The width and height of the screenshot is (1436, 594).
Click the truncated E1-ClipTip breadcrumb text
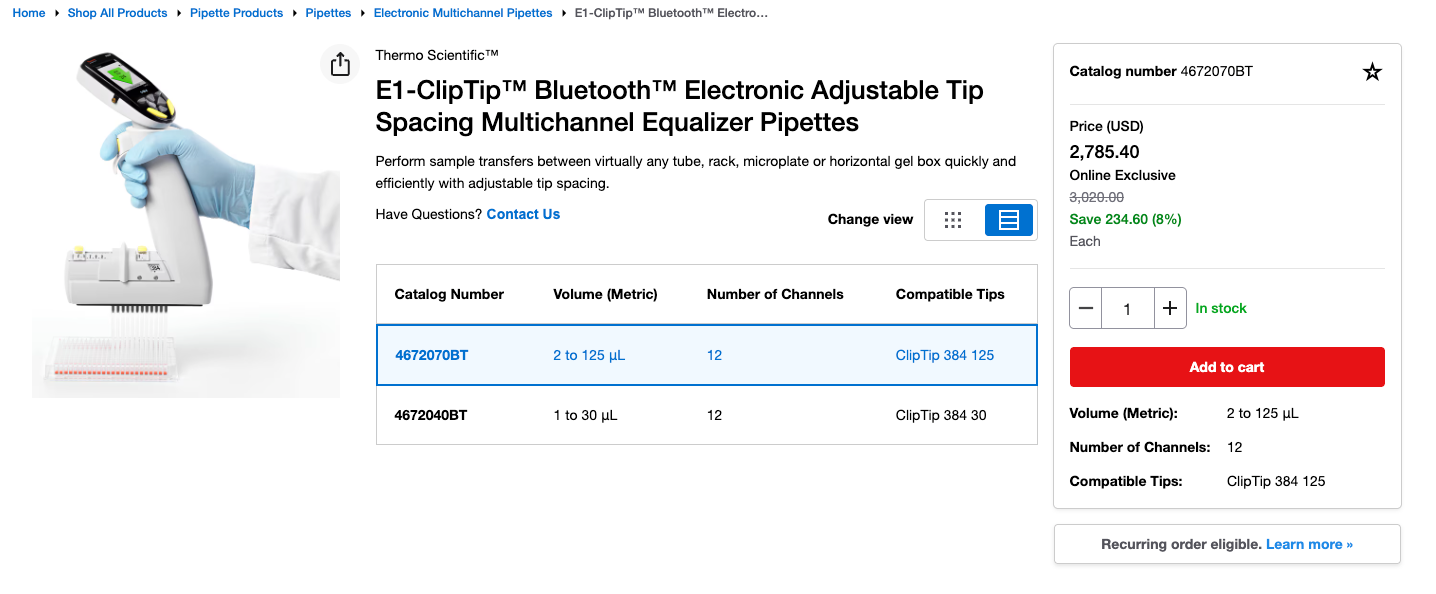pos(672,13)
